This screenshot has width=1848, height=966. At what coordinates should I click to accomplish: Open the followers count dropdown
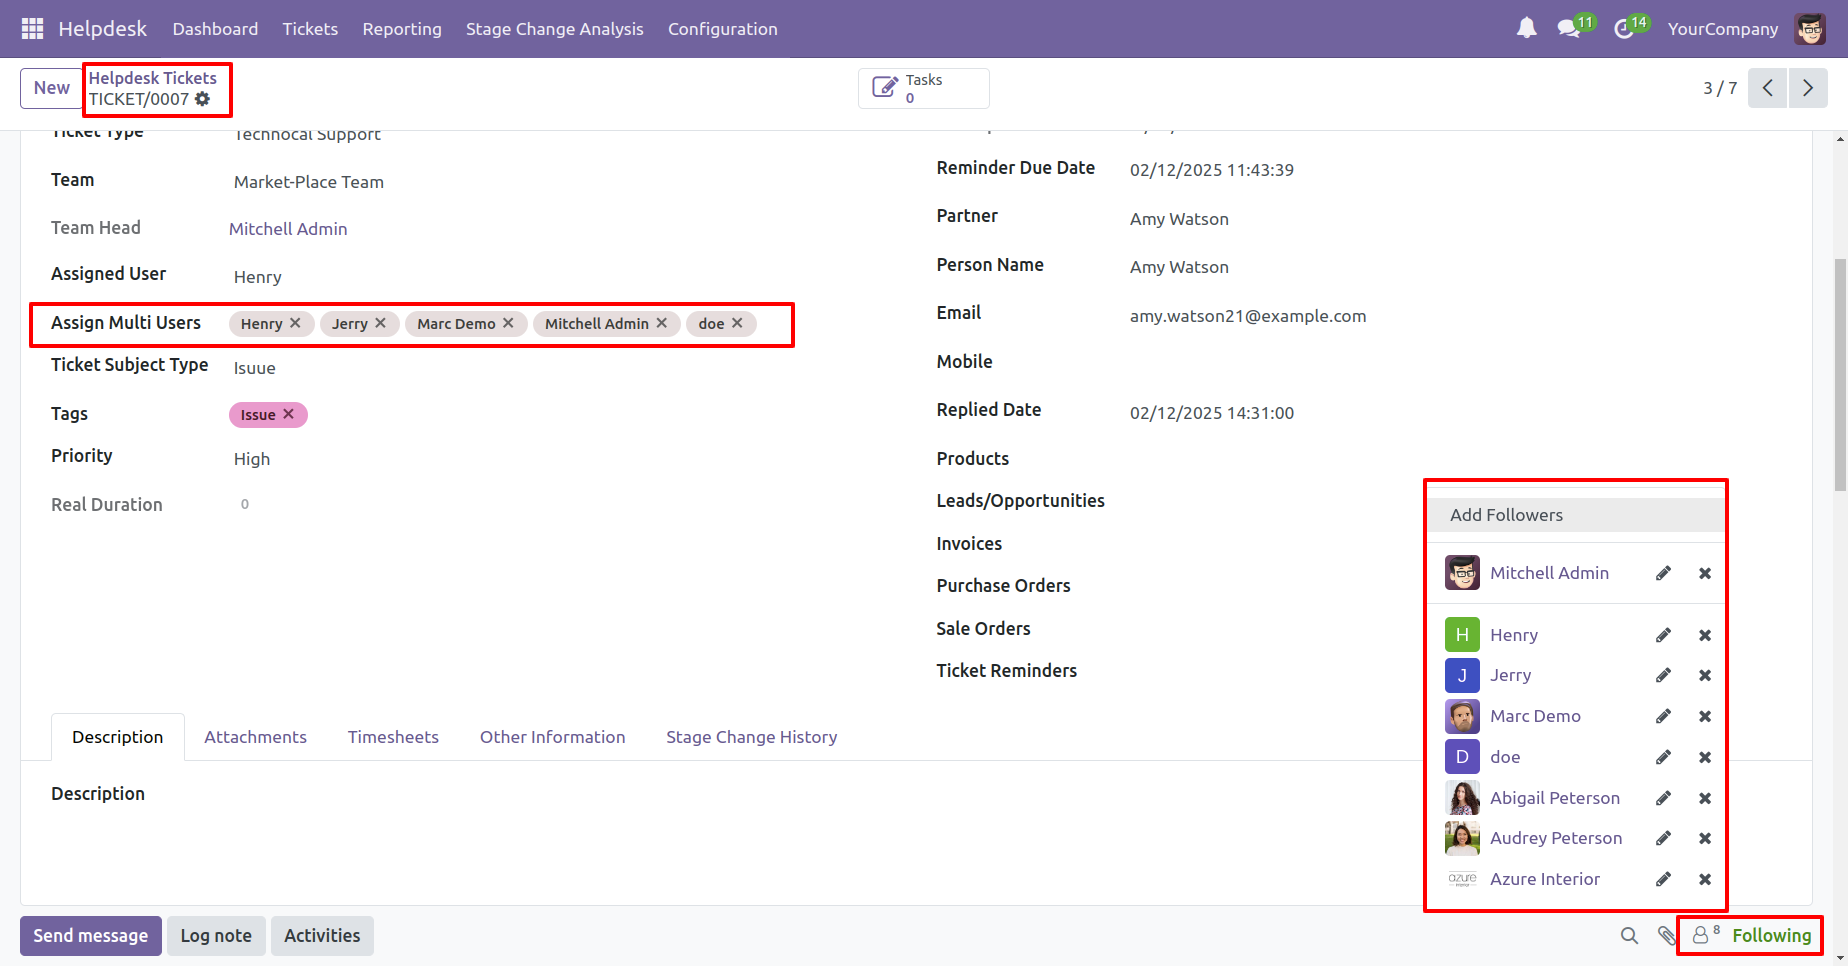tap(1705, 935)
